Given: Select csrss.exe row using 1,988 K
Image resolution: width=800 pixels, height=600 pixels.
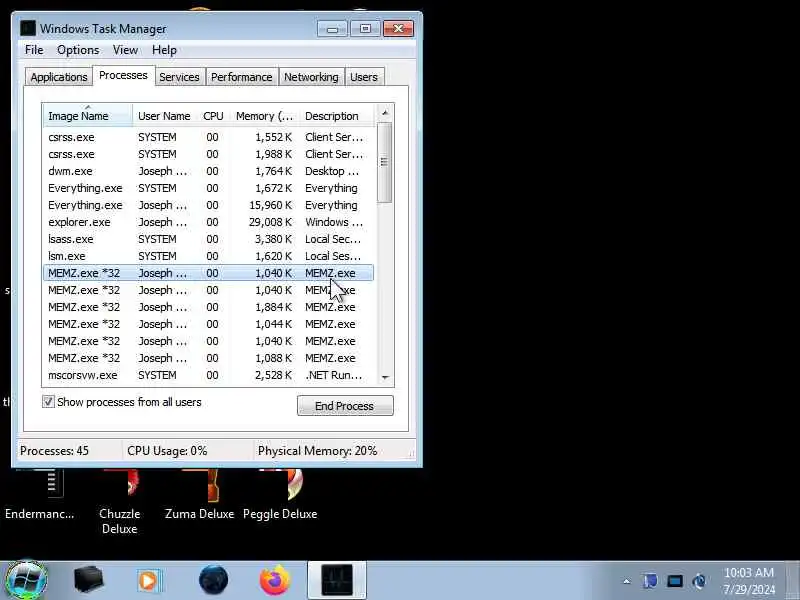Looking at the screenshot, I should tap(209, 154).
